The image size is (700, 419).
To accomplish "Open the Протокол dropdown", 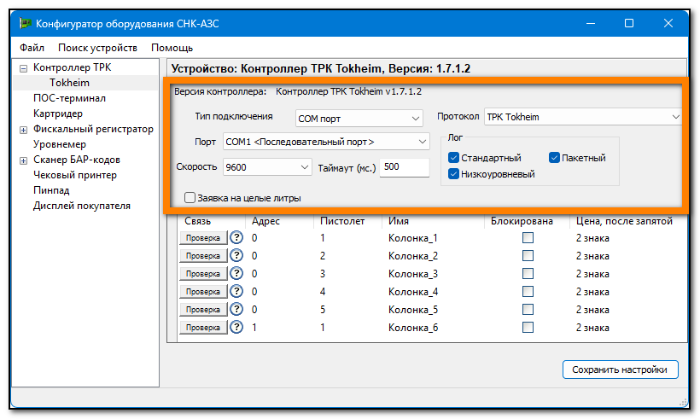I will tap(583, 116).
